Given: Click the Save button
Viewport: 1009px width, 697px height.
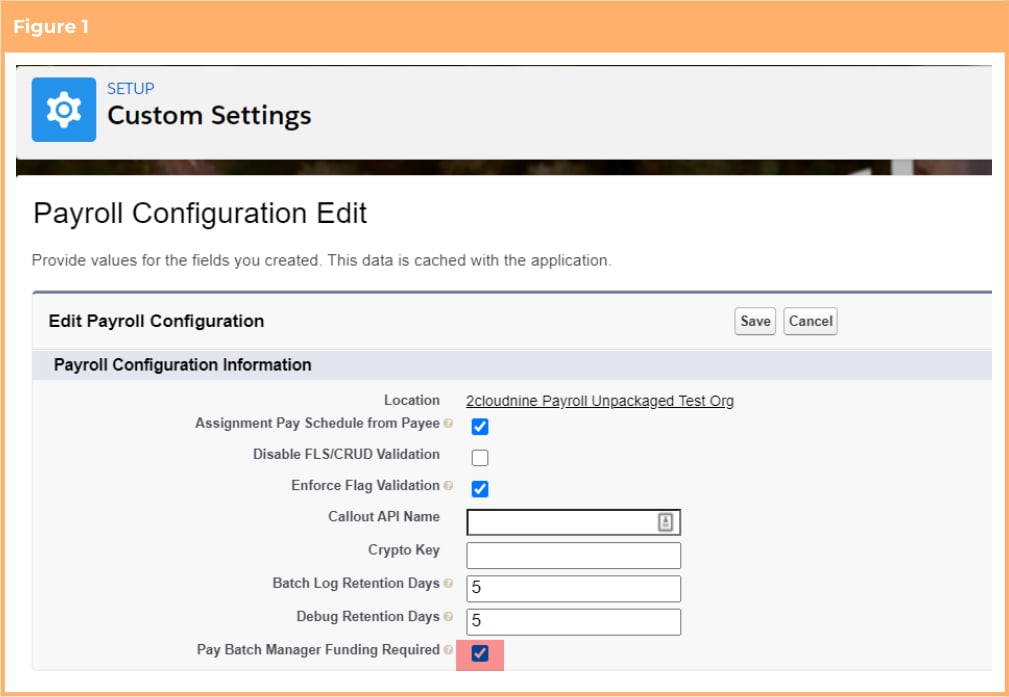Looking at the screenshot, I should pos(755,321).
